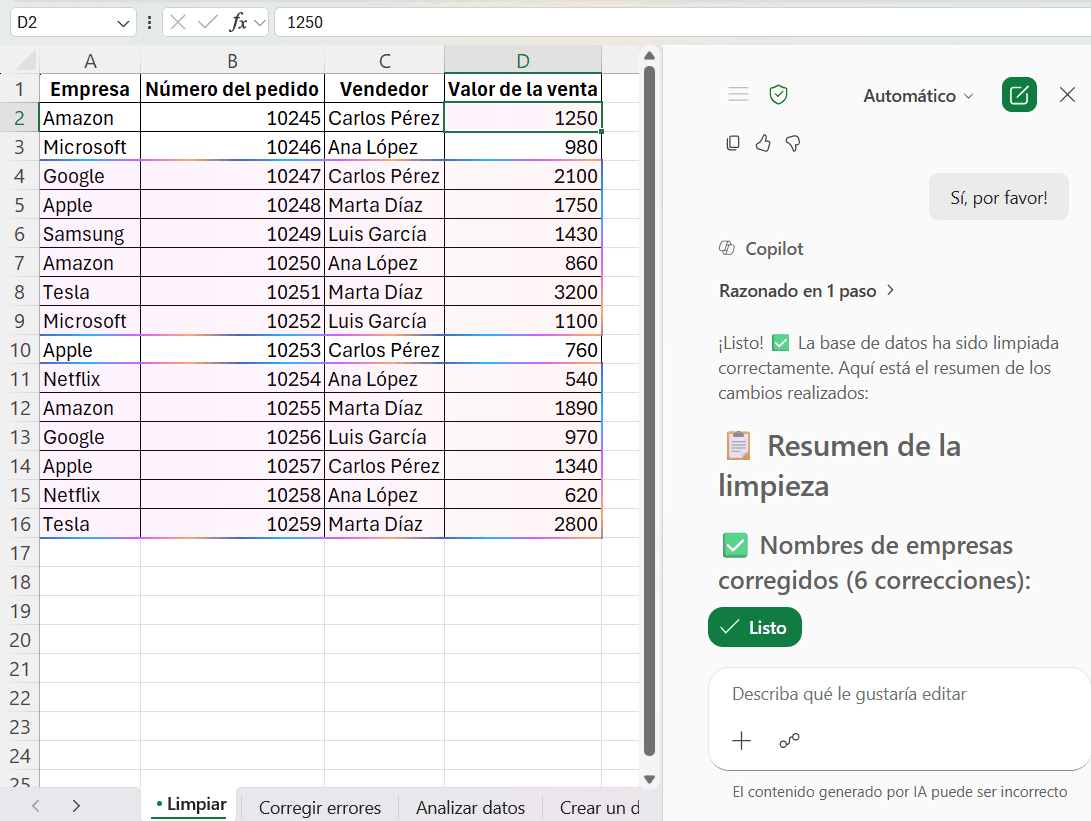
Task: Open the 'Crear un d' sheet tab
Action: [x=599, y=808]
